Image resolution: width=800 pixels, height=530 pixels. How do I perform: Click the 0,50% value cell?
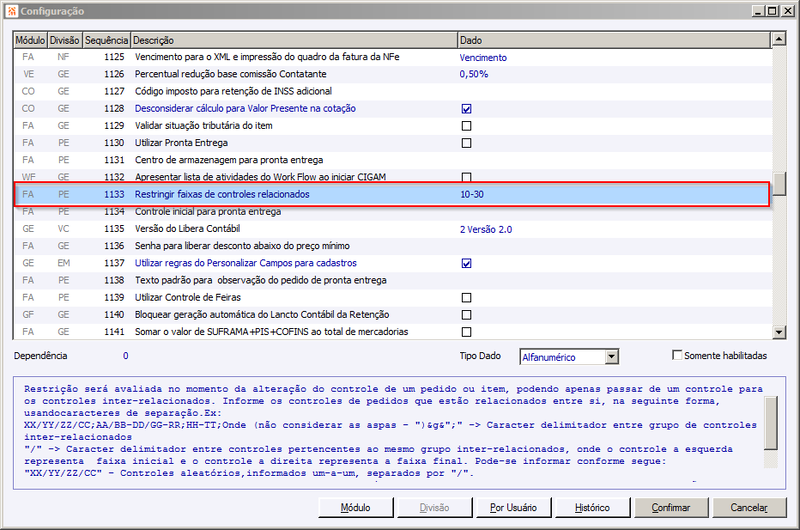[473, 74]
